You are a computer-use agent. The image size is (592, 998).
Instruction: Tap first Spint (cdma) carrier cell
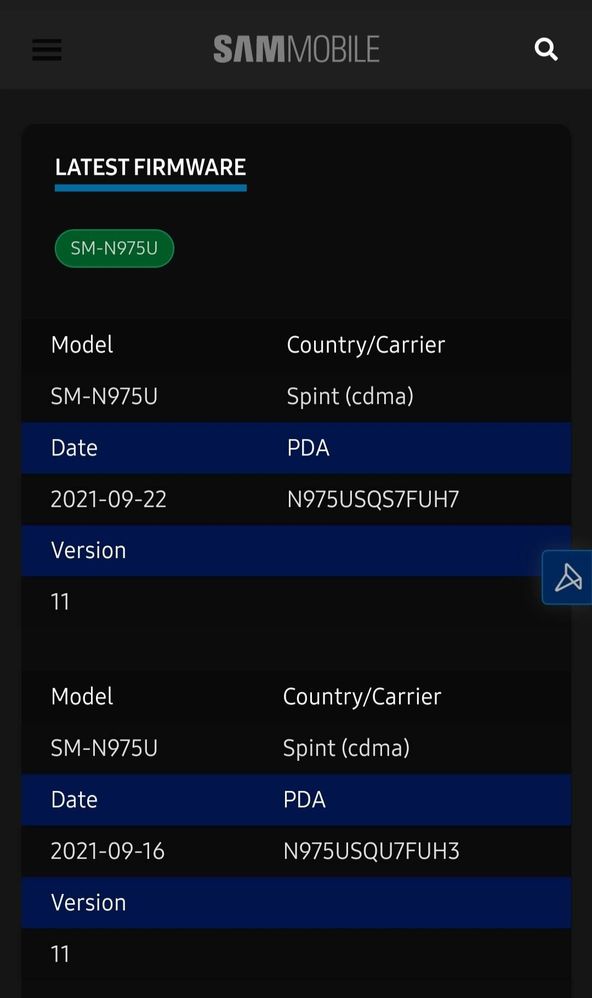click(349, 396)
